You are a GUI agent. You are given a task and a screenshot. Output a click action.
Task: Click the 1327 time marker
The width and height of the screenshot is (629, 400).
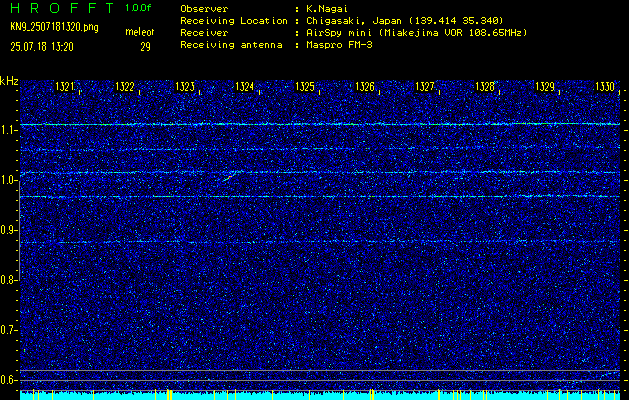pos(425,87)
